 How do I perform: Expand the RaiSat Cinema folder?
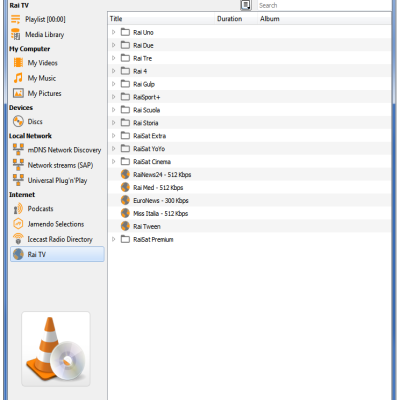click(113, 161)
